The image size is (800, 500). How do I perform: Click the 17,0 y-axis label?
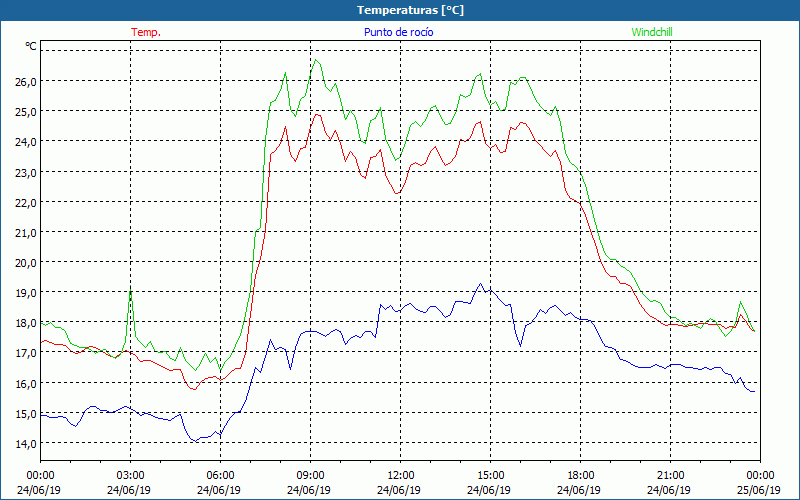pos(25,353)
